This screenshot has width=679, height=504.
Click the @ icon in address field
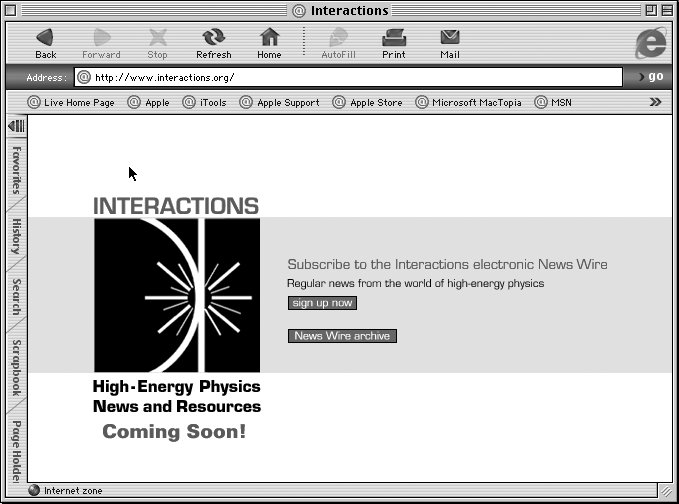click(84, 78)
